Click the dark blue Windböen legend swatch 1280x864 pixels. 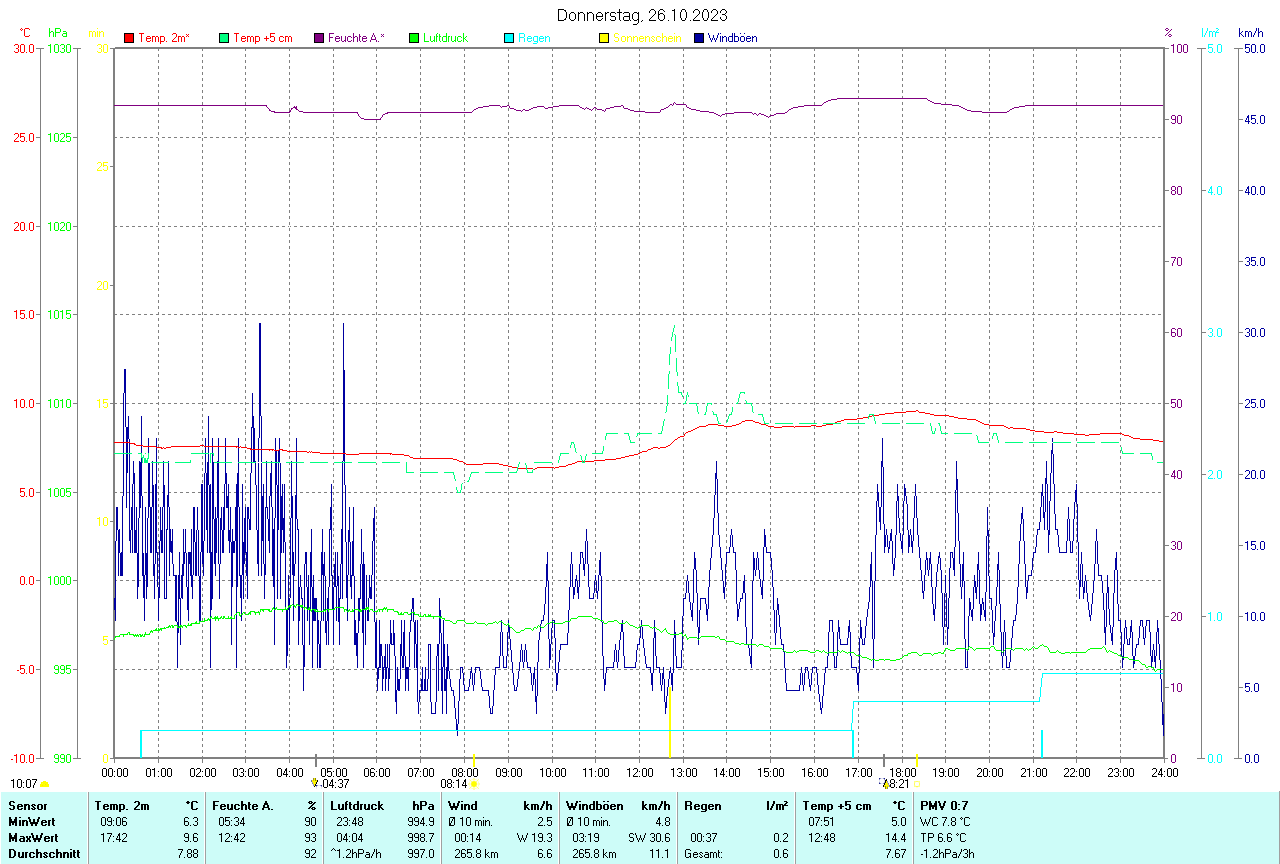tap(699, 38)
